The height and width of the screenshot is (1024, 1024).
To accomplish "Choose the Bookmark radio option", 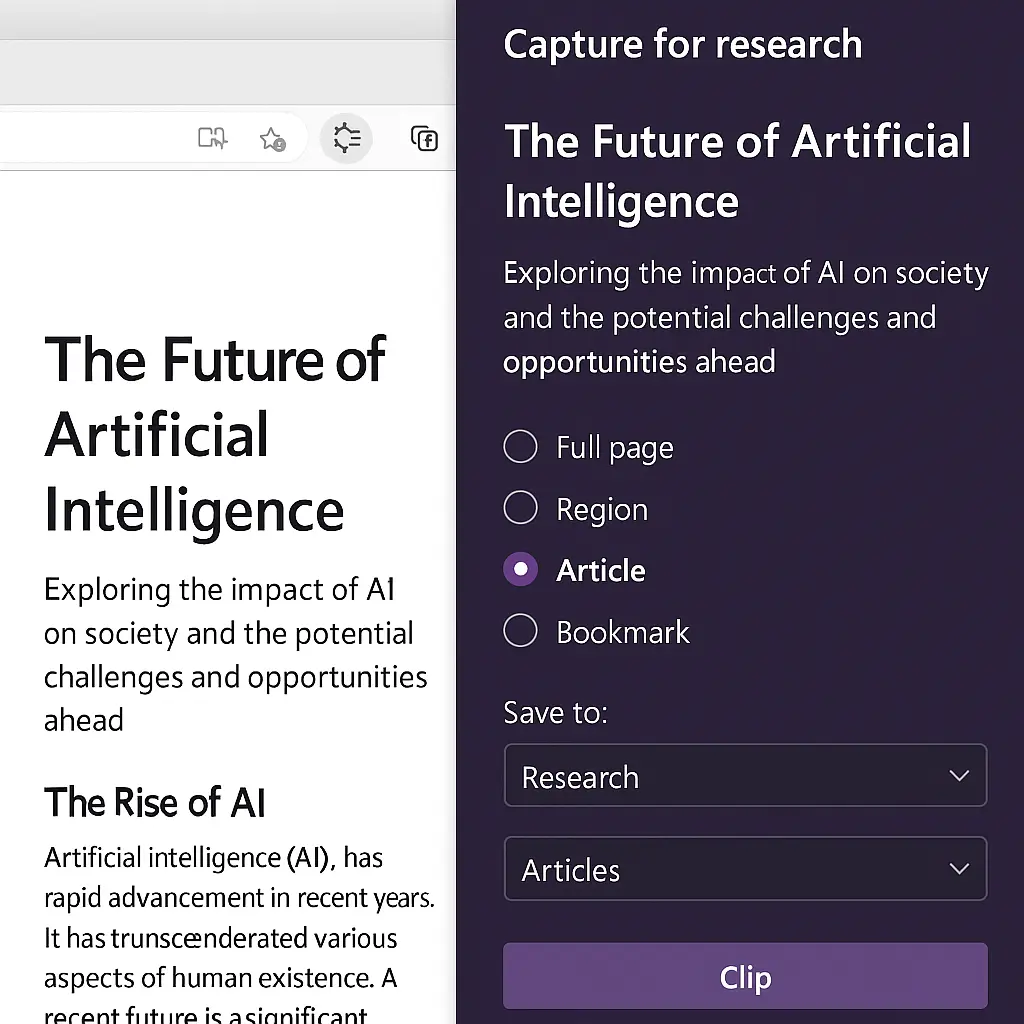I will point(520,630).
